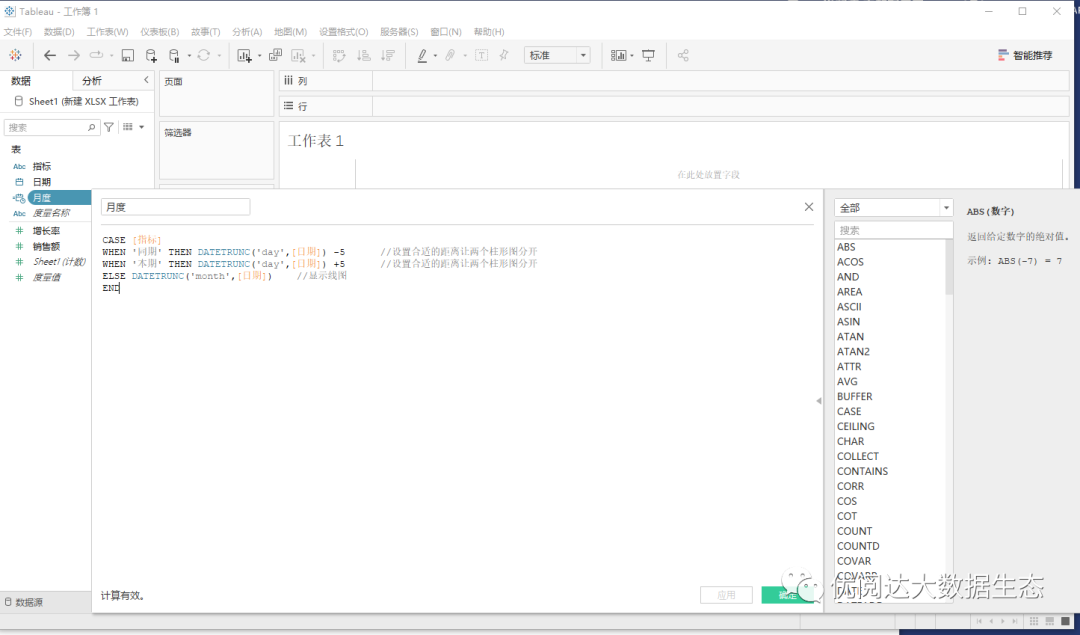The image size is (1080, 635).
Task: Open the 数据(D) menu
Action: pos(59,32)
